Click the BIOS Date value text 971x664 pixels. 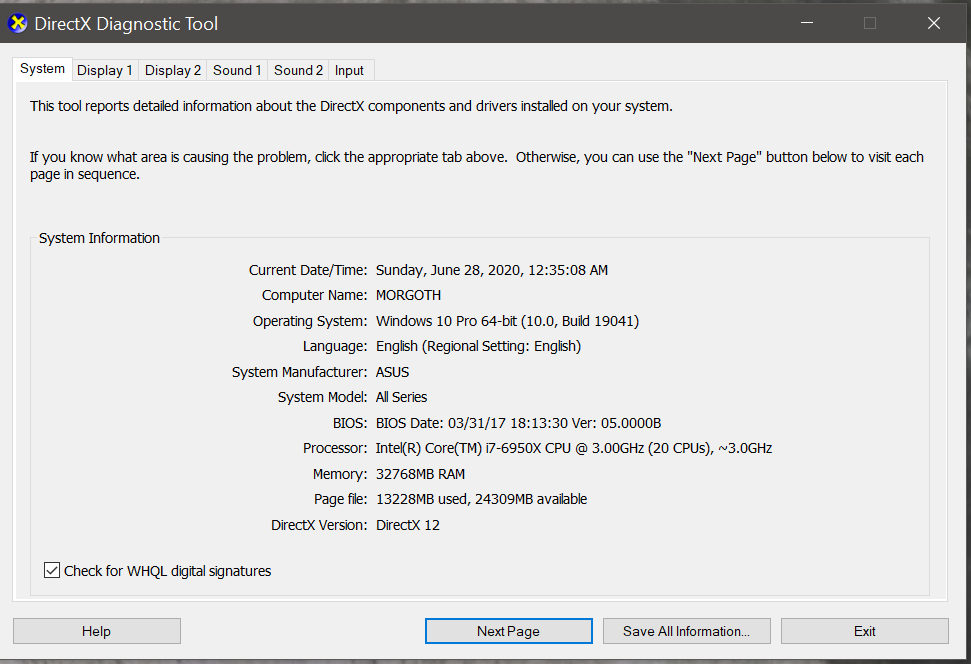pos(518,423)
